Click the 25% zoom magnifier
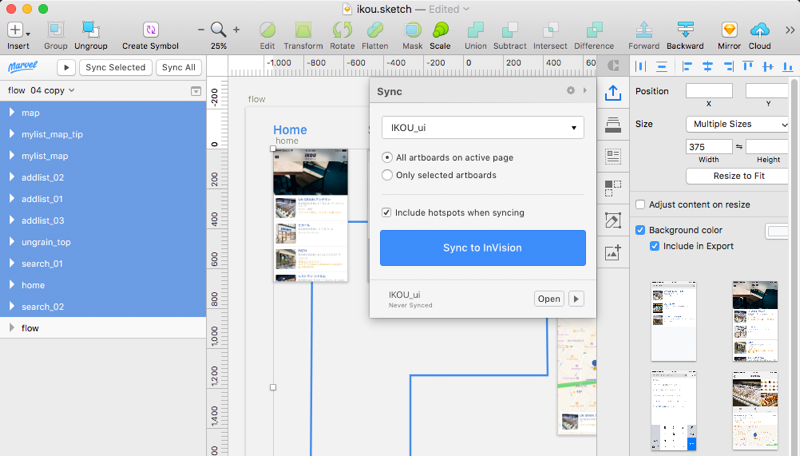 pos(218,30)
